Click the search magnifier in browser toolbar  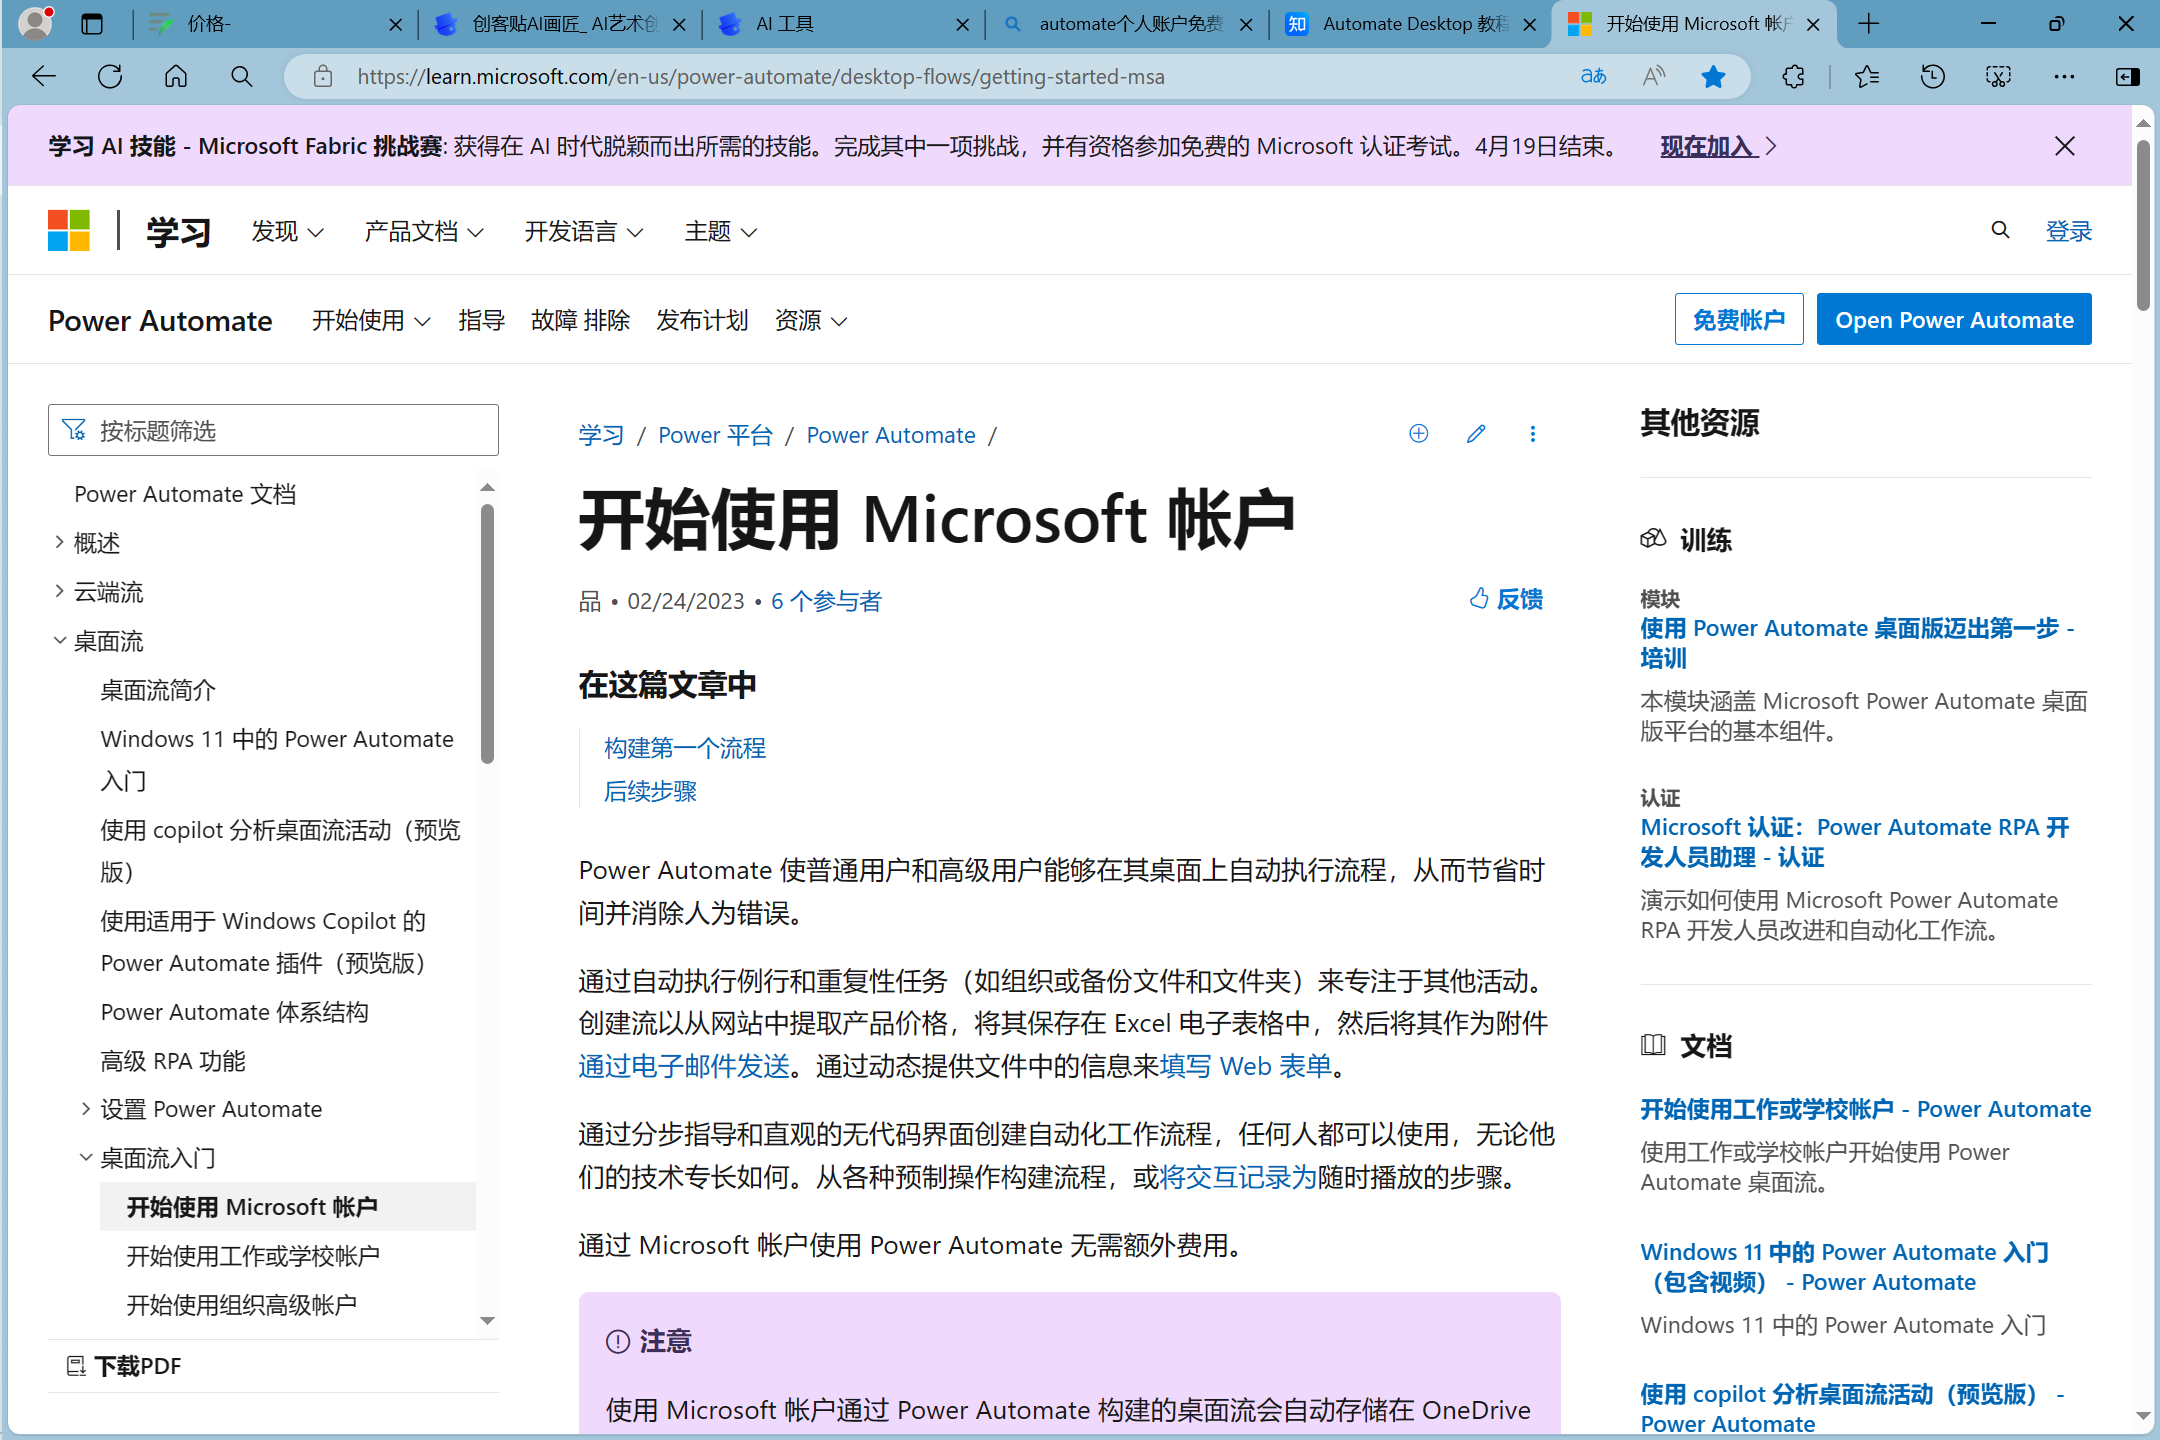pyautogui.click(x=241, y=77)
